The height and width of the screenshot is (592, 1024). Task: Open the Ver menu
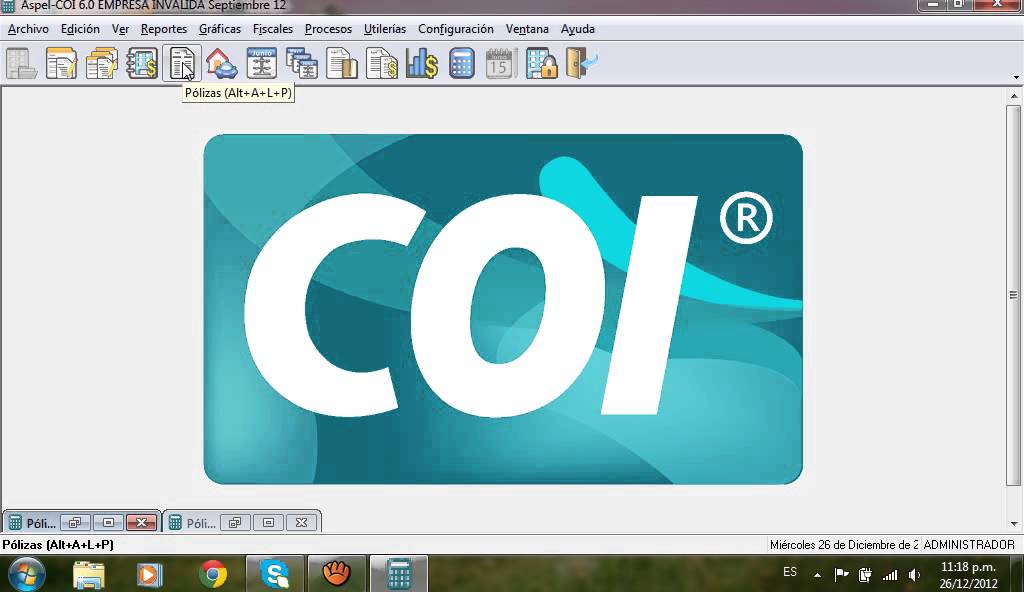pyautogui.click(x=120, y=29)
